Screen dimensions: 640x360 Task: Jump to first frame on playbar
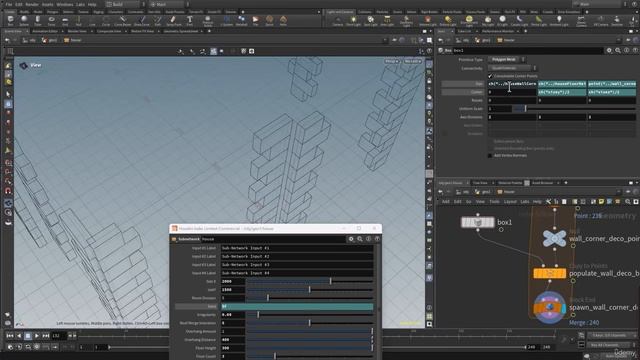click(10, 336)
